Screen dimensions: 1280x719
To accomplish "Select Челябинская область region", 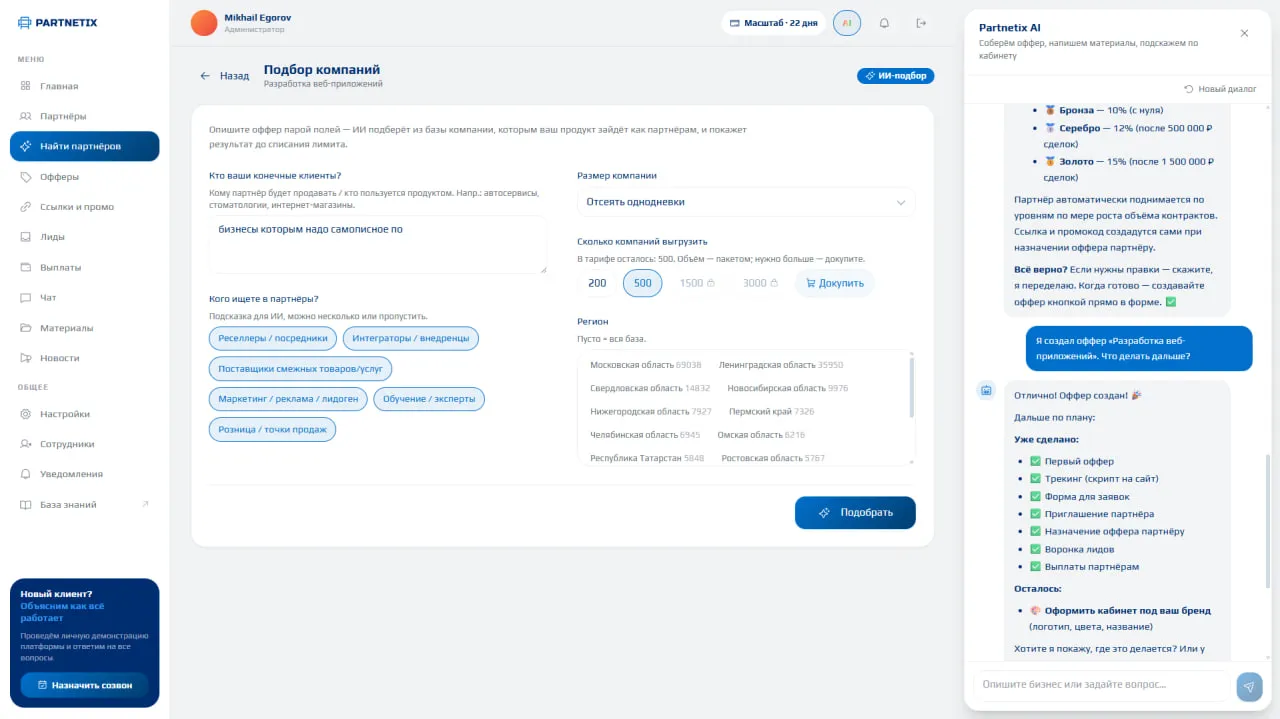I will click(645, 435).
